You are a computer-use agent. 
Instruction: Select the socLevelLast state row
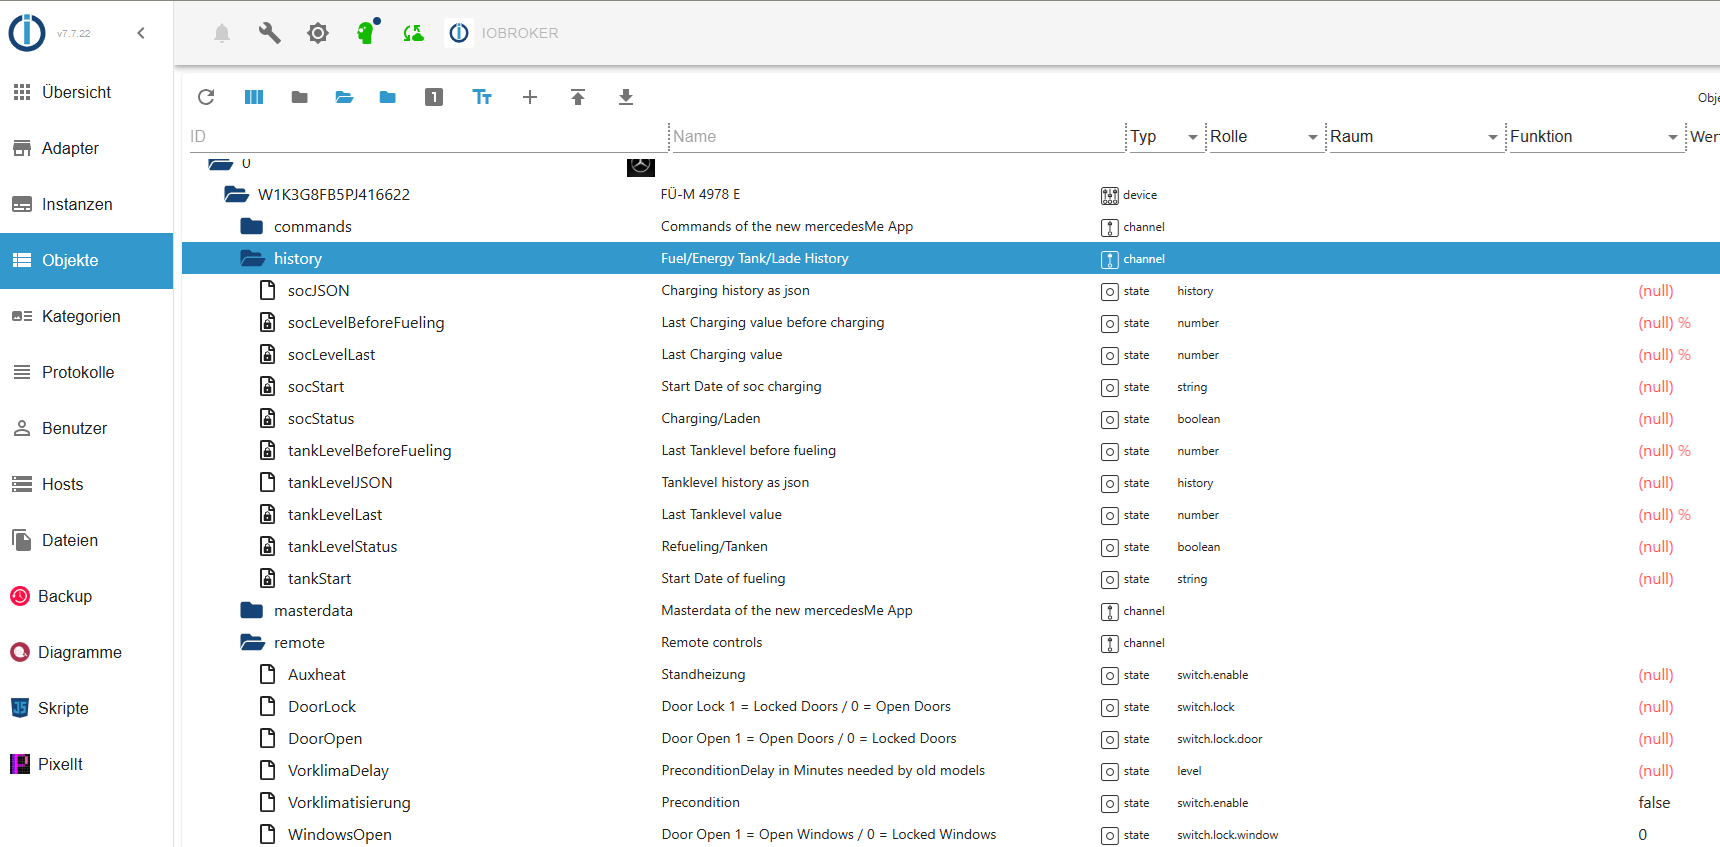tap(331, 355)
